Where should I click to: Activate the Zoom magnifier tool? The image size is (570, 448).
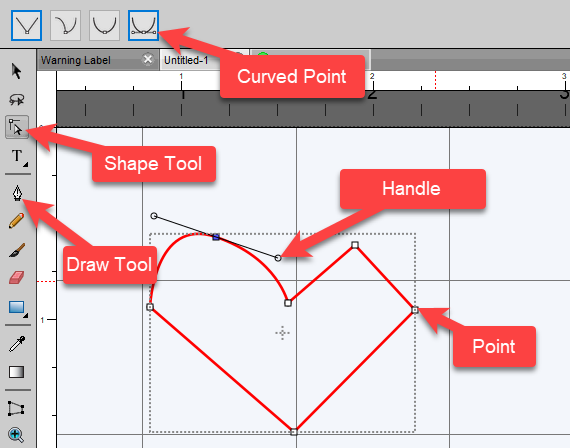[16, 435]
